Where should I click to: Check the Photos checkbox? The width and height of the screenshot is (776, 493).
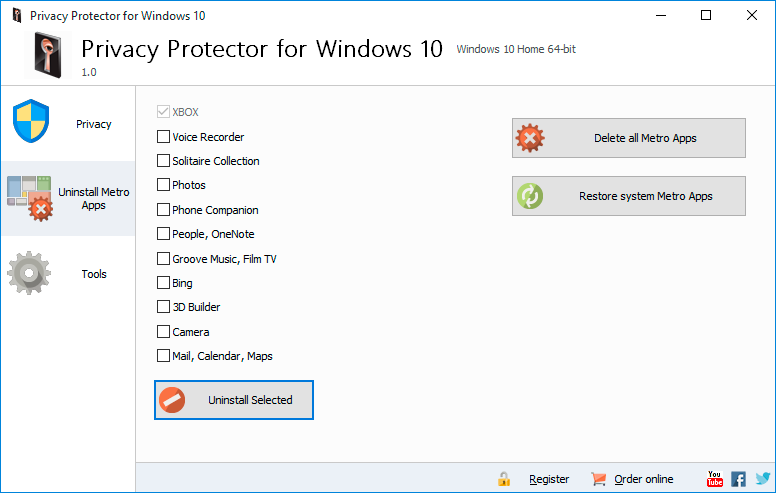[x=163, y=185]
